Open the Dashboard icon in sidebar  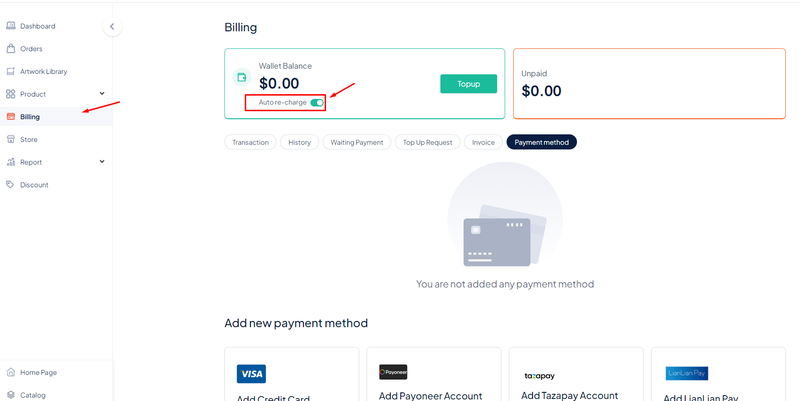point(10,26)
